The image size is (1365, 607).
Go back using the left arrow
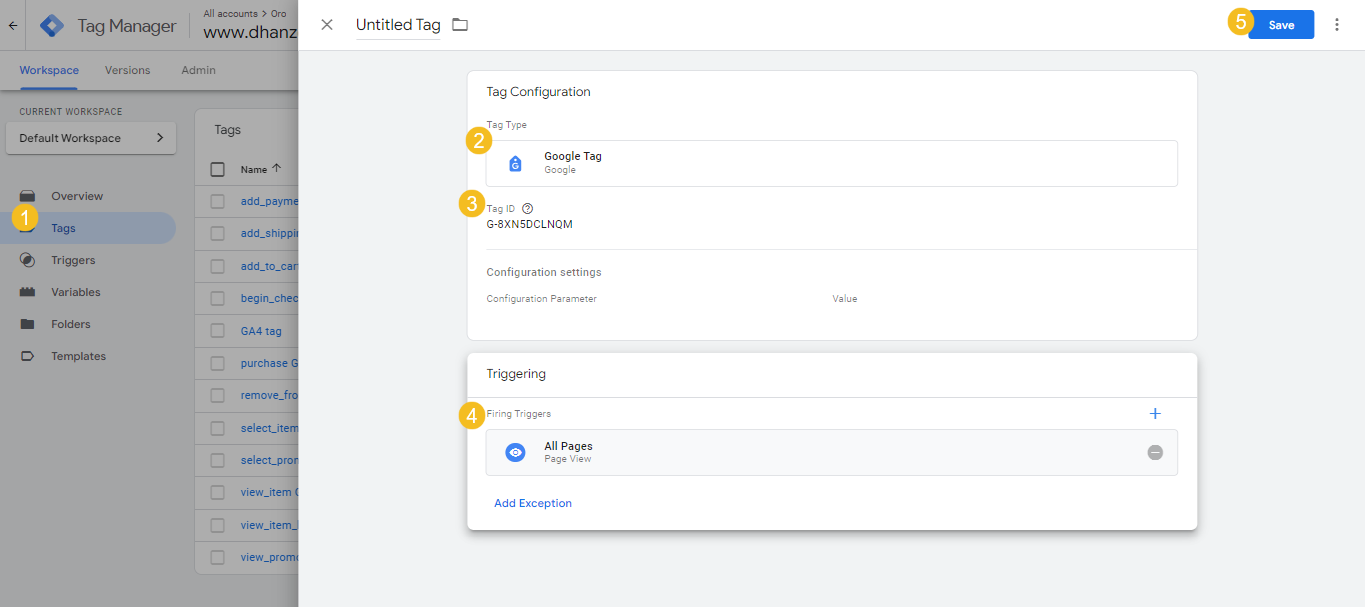coord(13,26)
